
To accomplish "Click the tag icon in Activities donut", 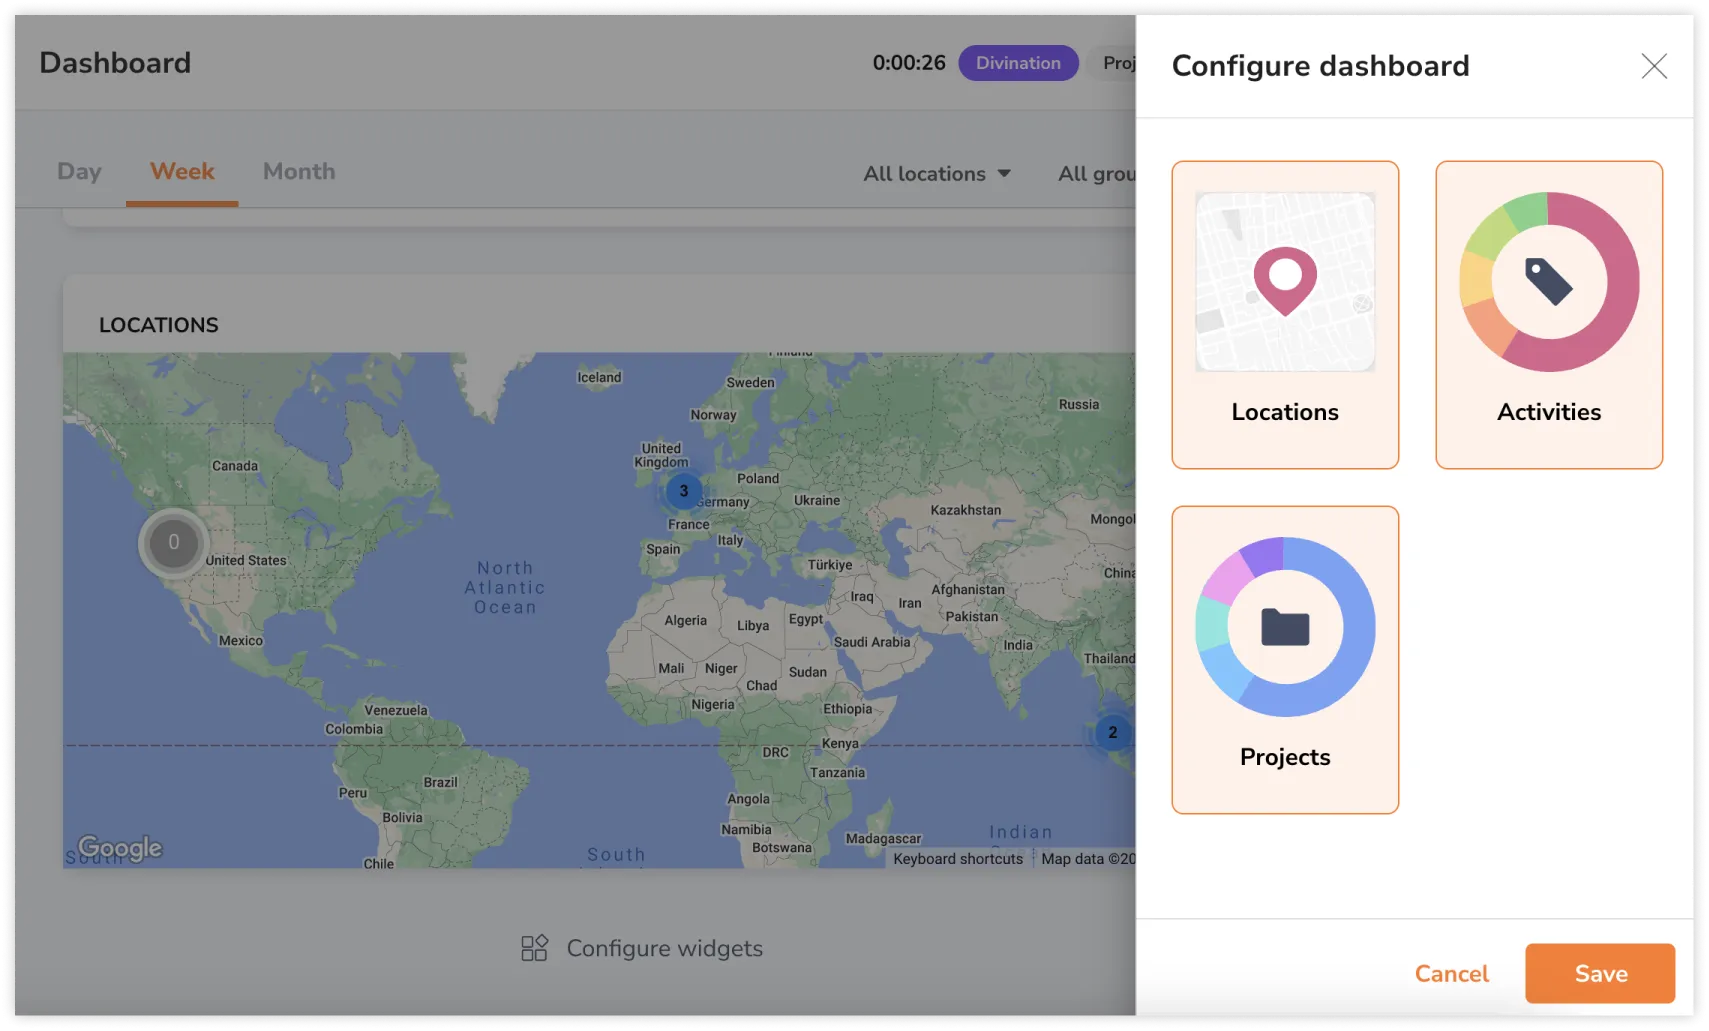I will [x=1548, y=281].
